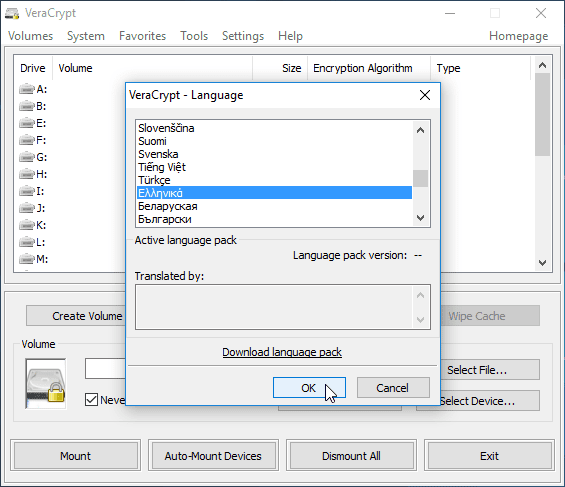Click Cancel in Language dialog
Image resolution: width=565 pixels, height=487 pixels.
(393, 388)
